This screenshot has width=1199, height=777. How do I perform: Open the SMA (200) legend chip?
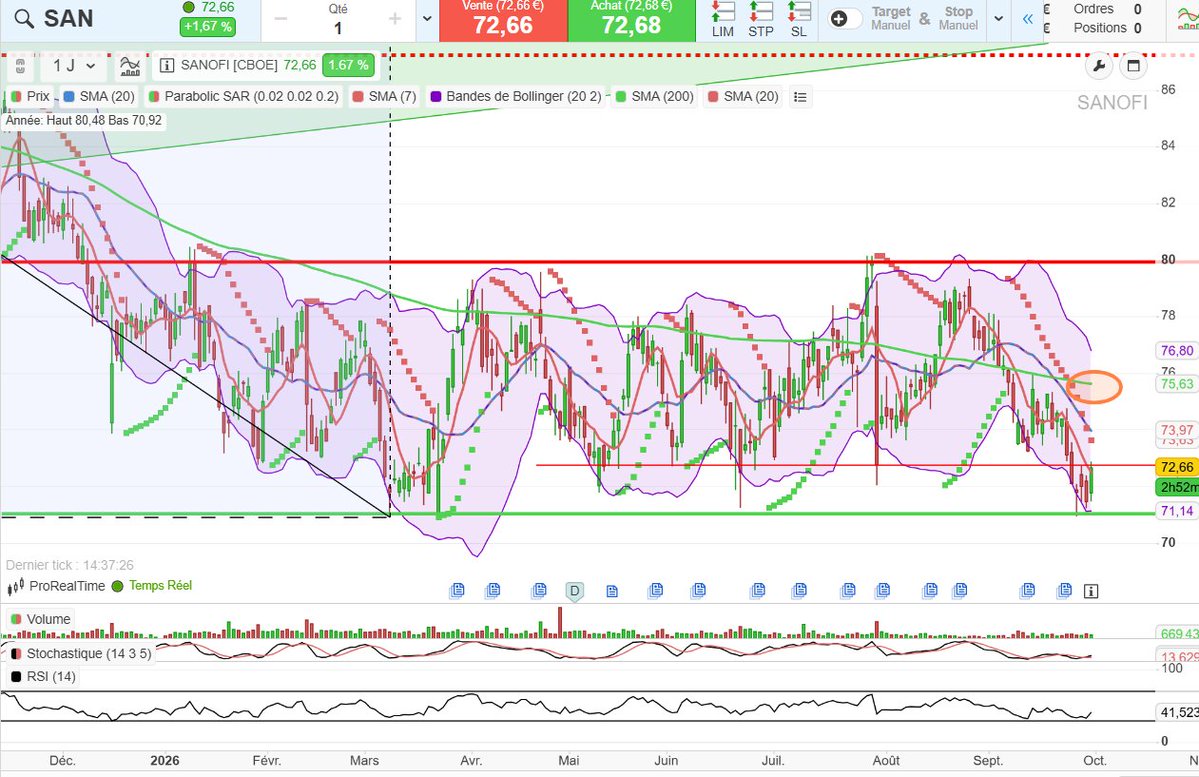(655, 96)
